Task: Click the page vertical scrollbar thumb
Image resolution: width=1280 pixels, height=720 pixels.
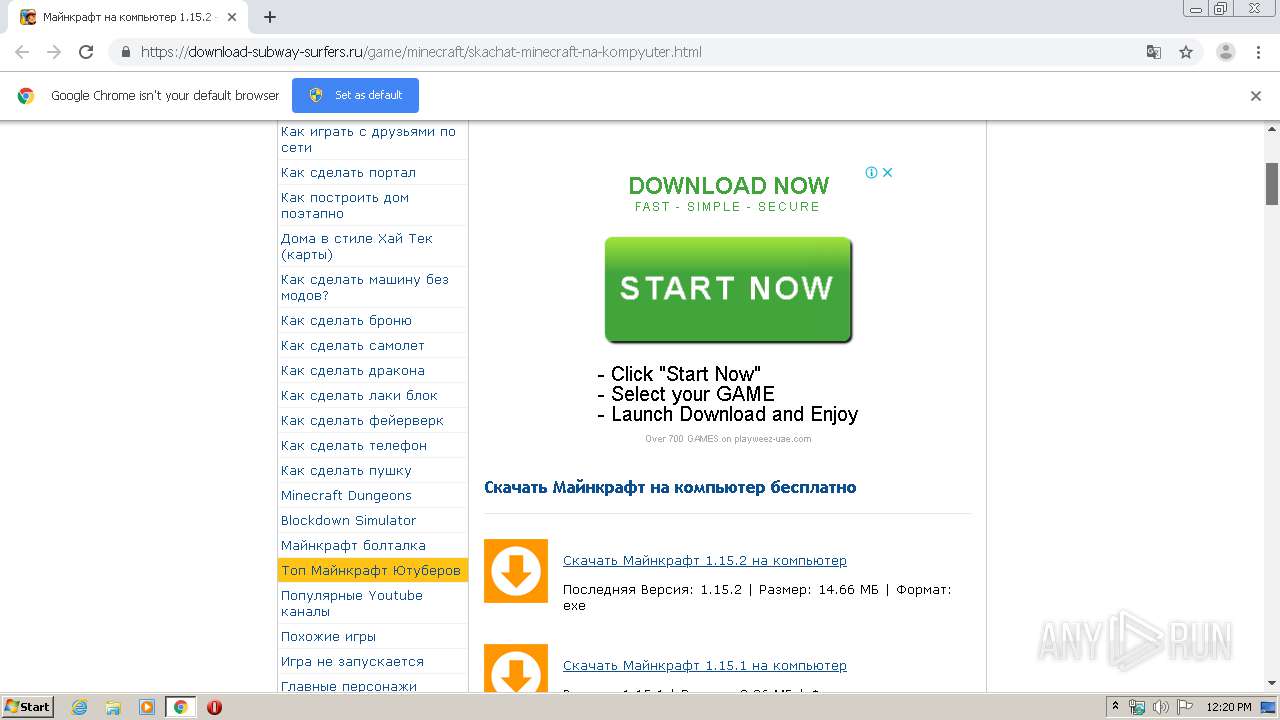Action: click(x=1272, y=183)
